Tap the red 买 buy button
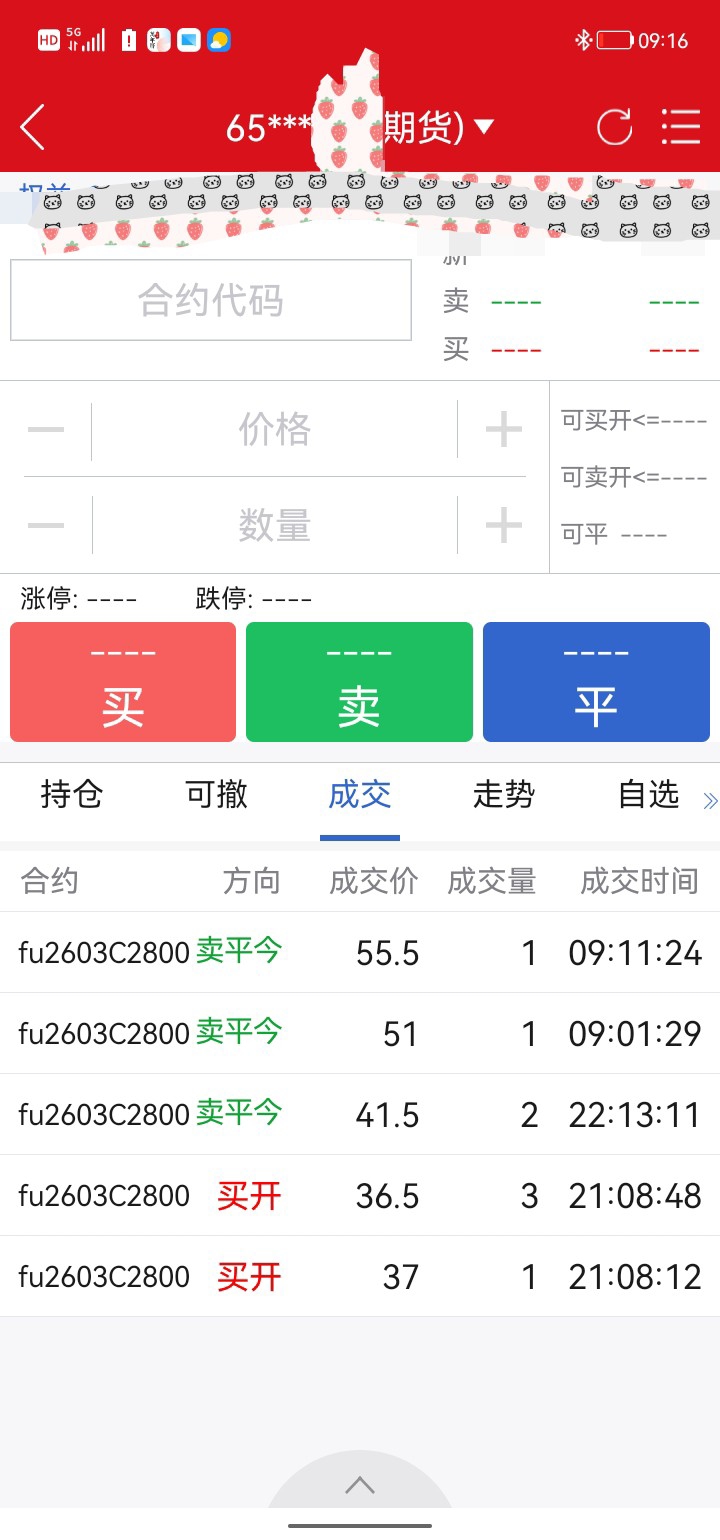 tap(123, 682)
